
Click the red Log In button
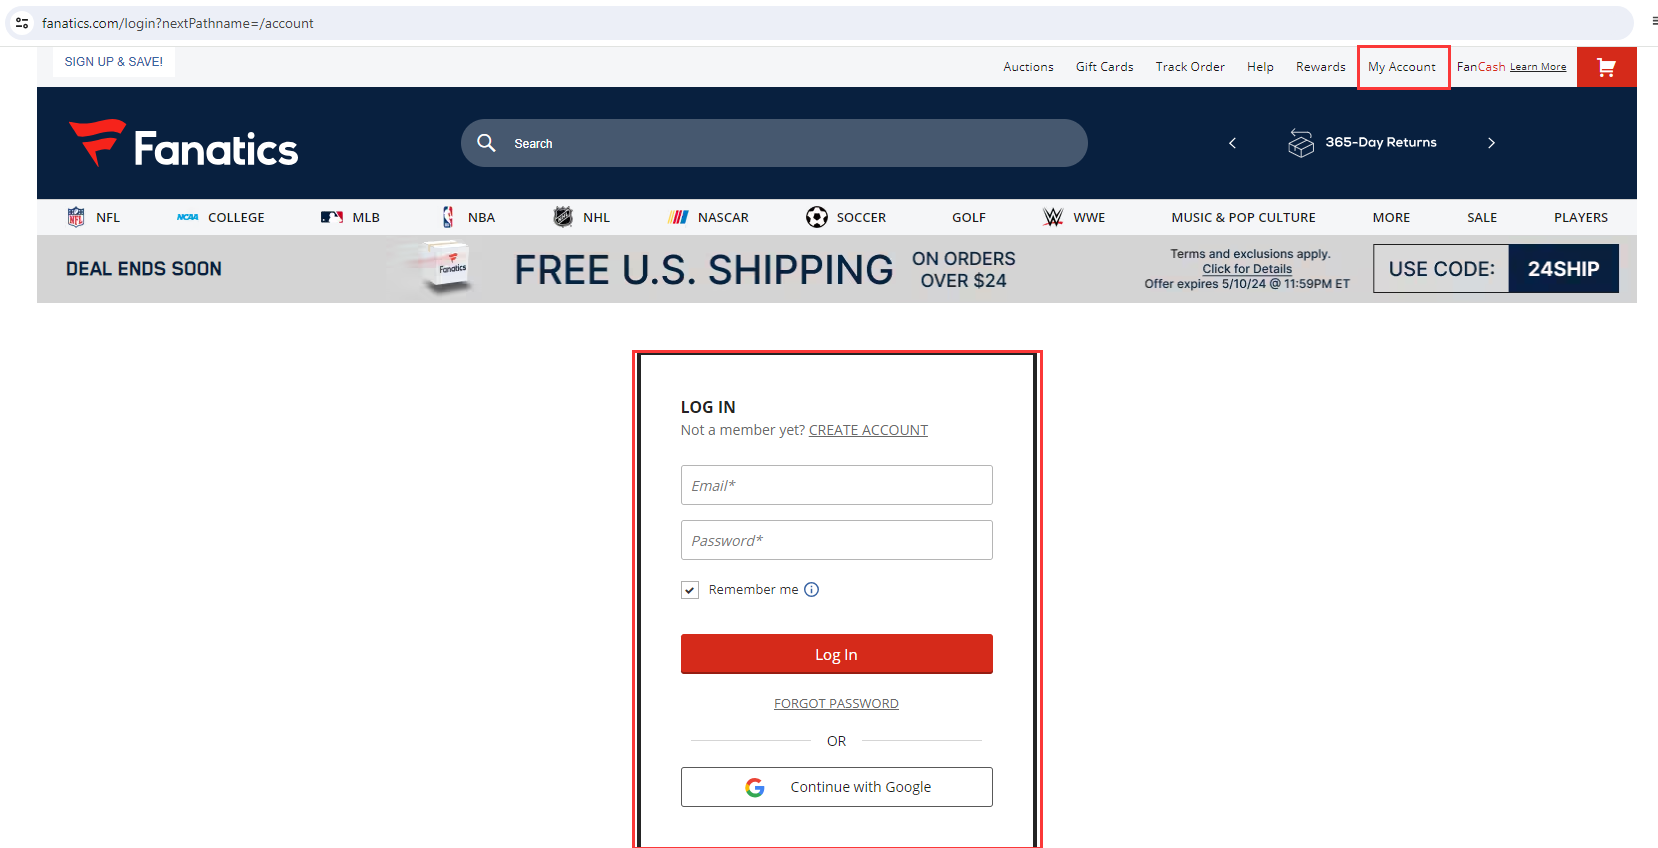(837, 654)
